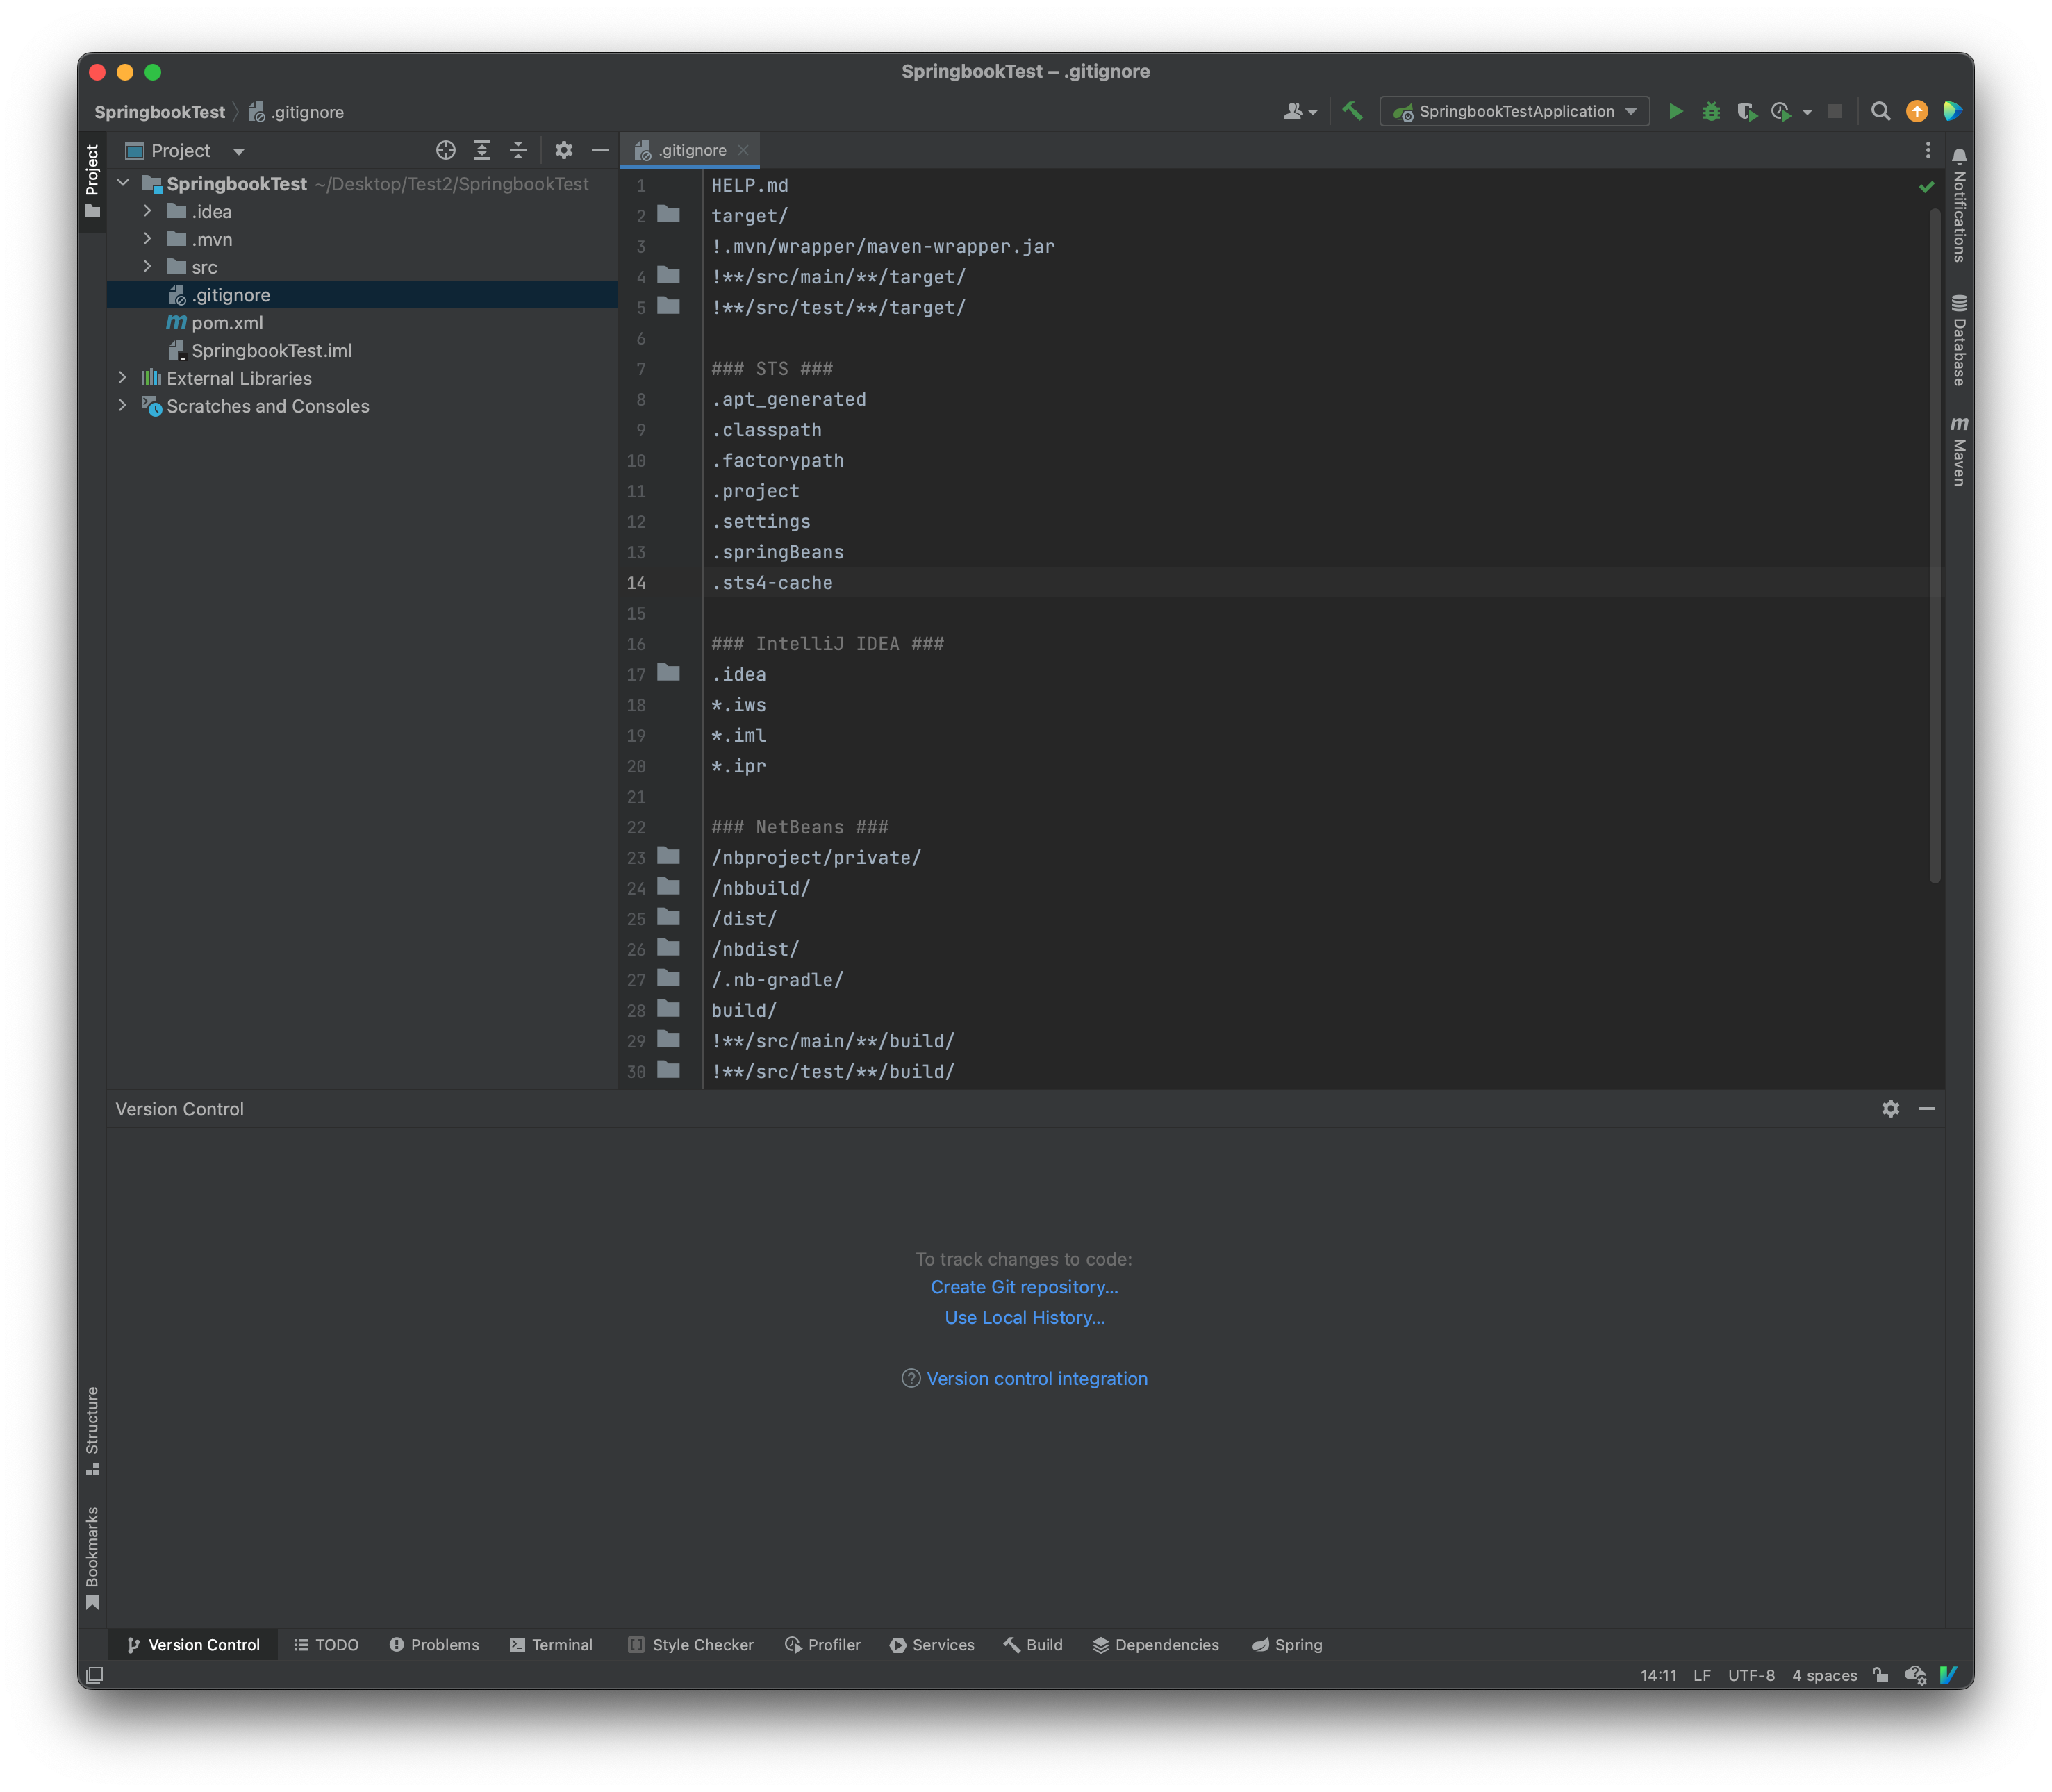
Task: Collapse the SpringbookTest root node
Action: 122,183
